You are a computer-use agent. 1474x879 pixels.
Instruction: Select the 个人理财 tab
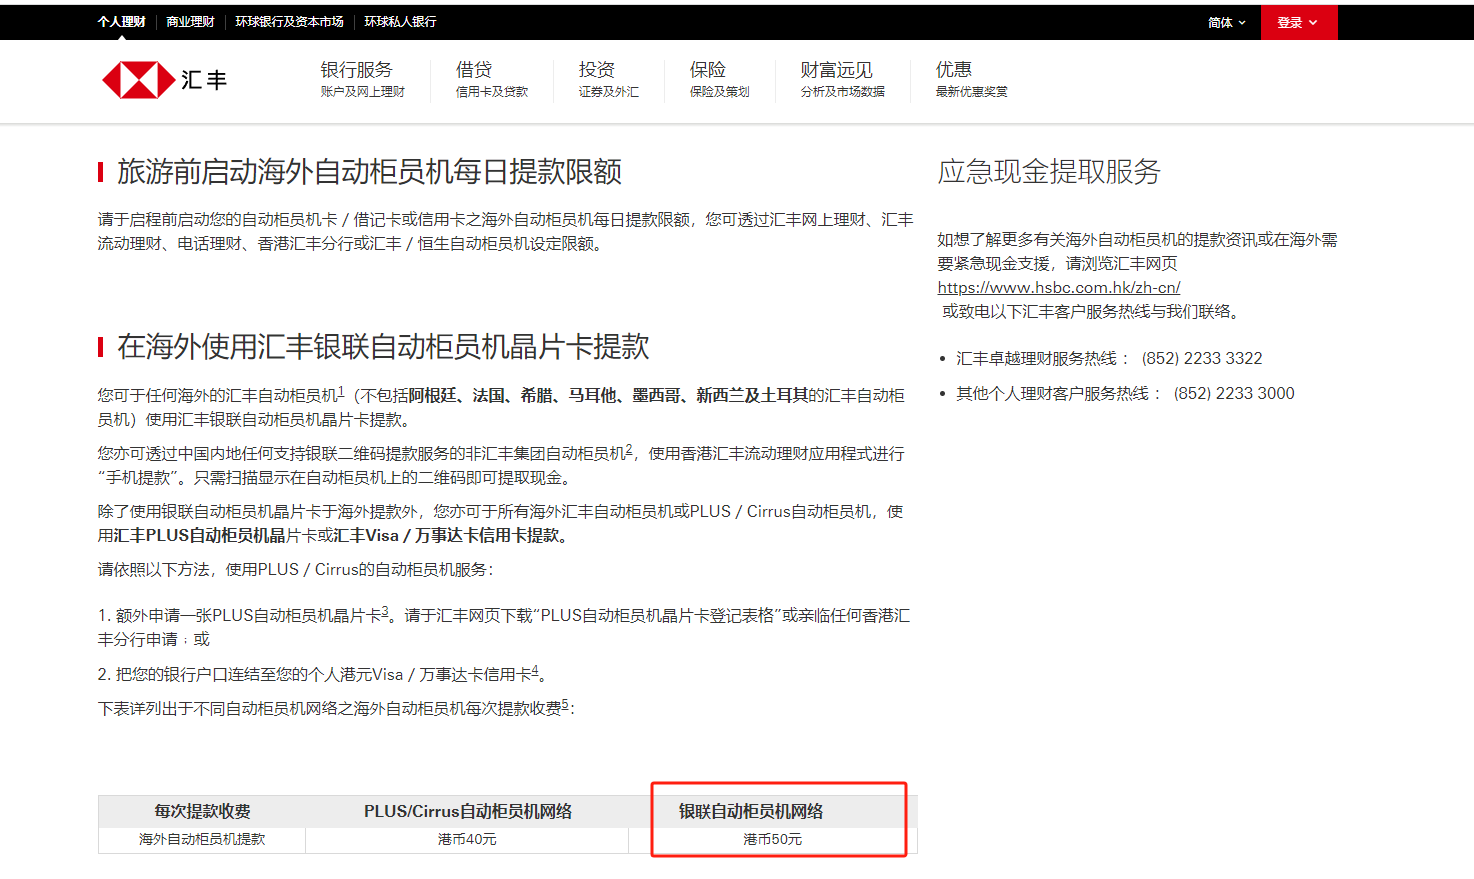pos(122,21)
